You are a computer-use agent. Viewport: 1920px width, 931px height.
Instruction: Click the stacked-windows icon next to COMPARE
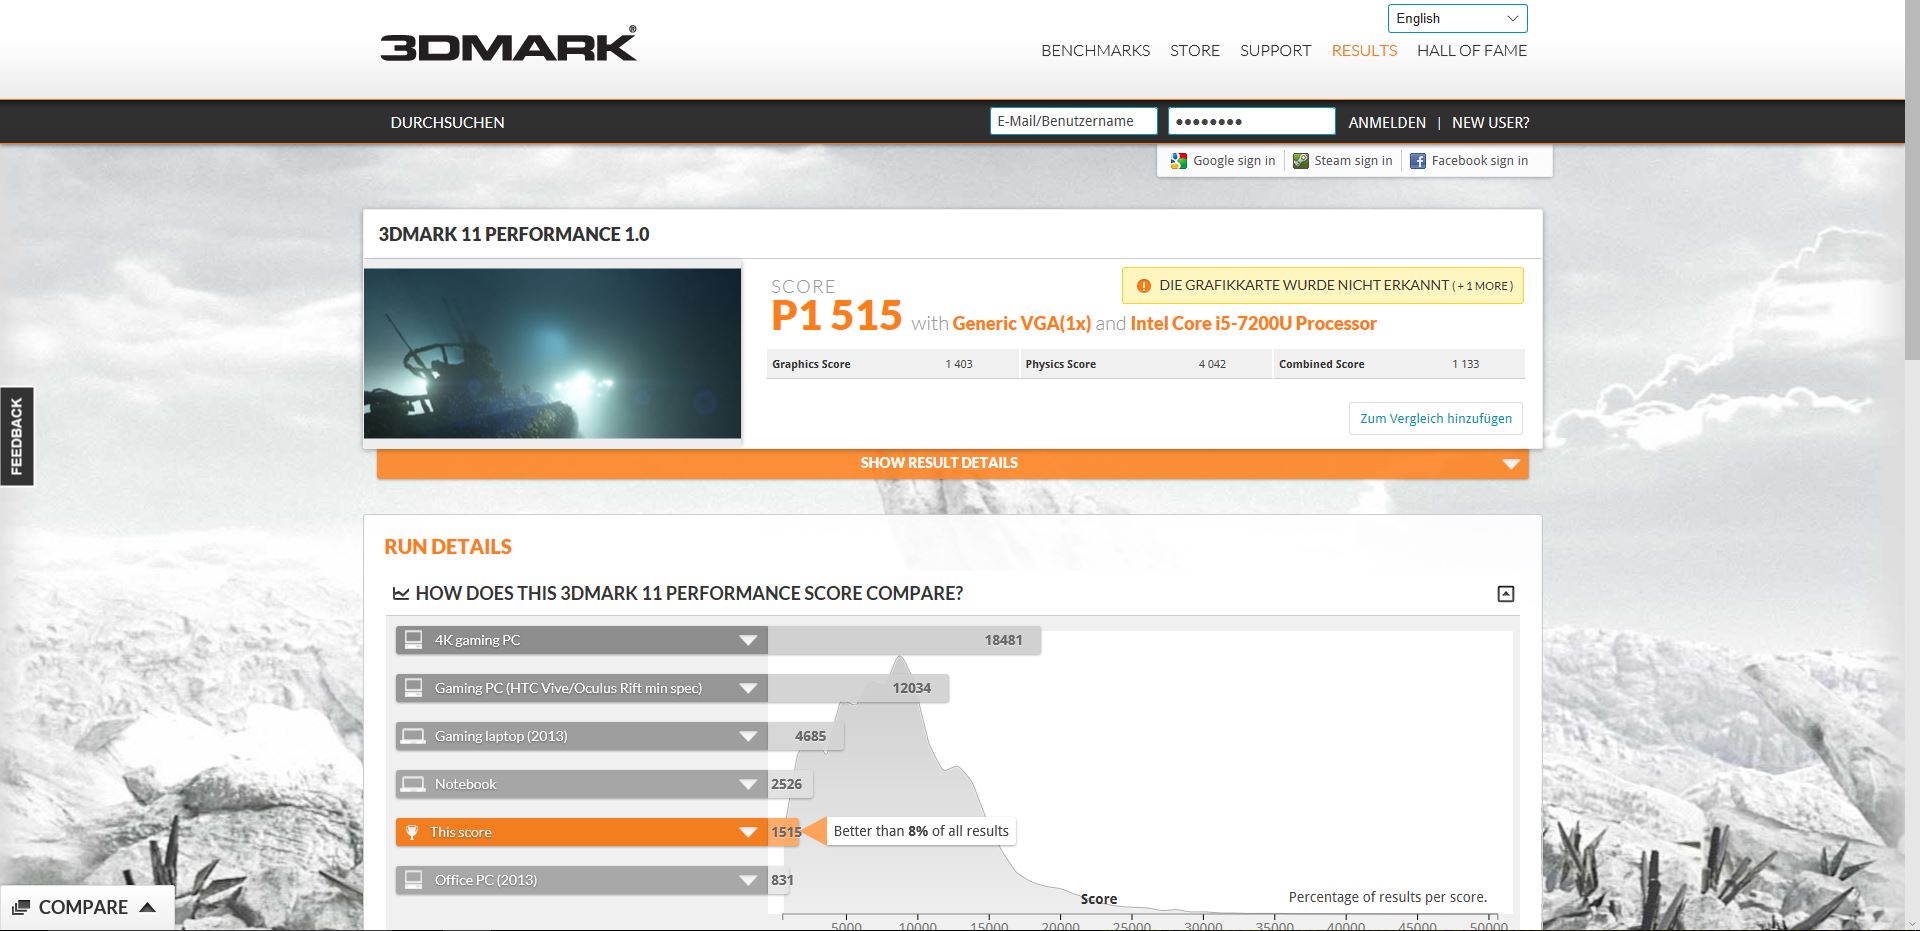21,907
